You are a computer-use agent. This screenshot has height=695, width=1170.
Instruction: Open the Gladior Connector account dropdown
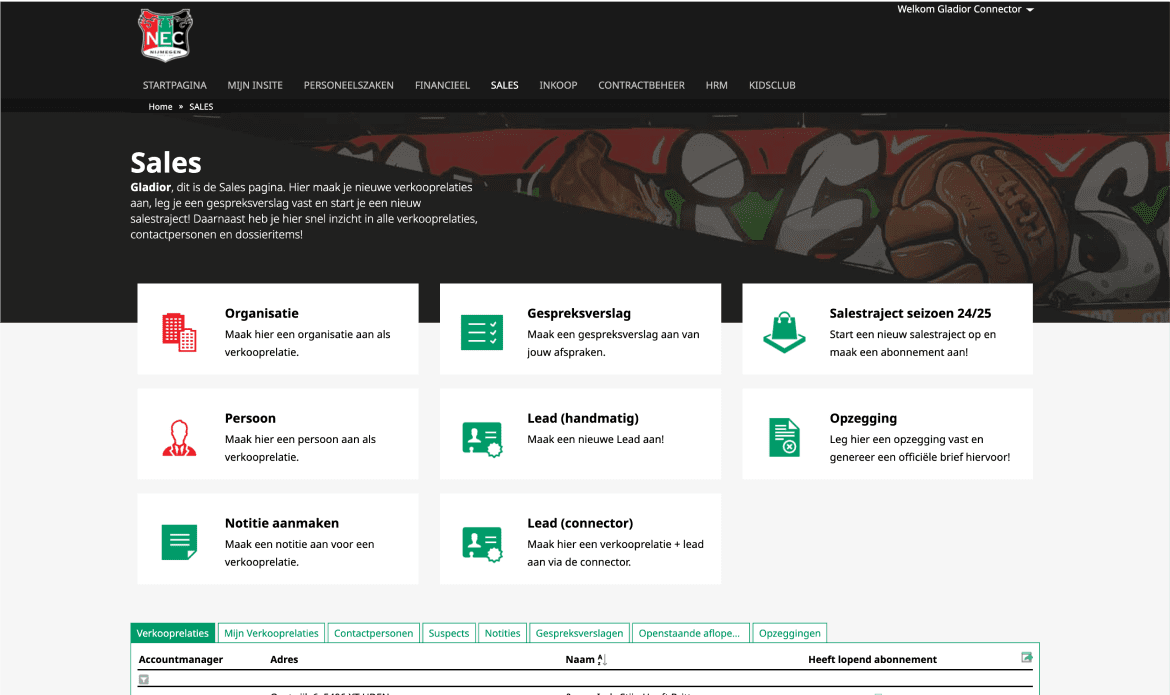click(x=964, y=9)
